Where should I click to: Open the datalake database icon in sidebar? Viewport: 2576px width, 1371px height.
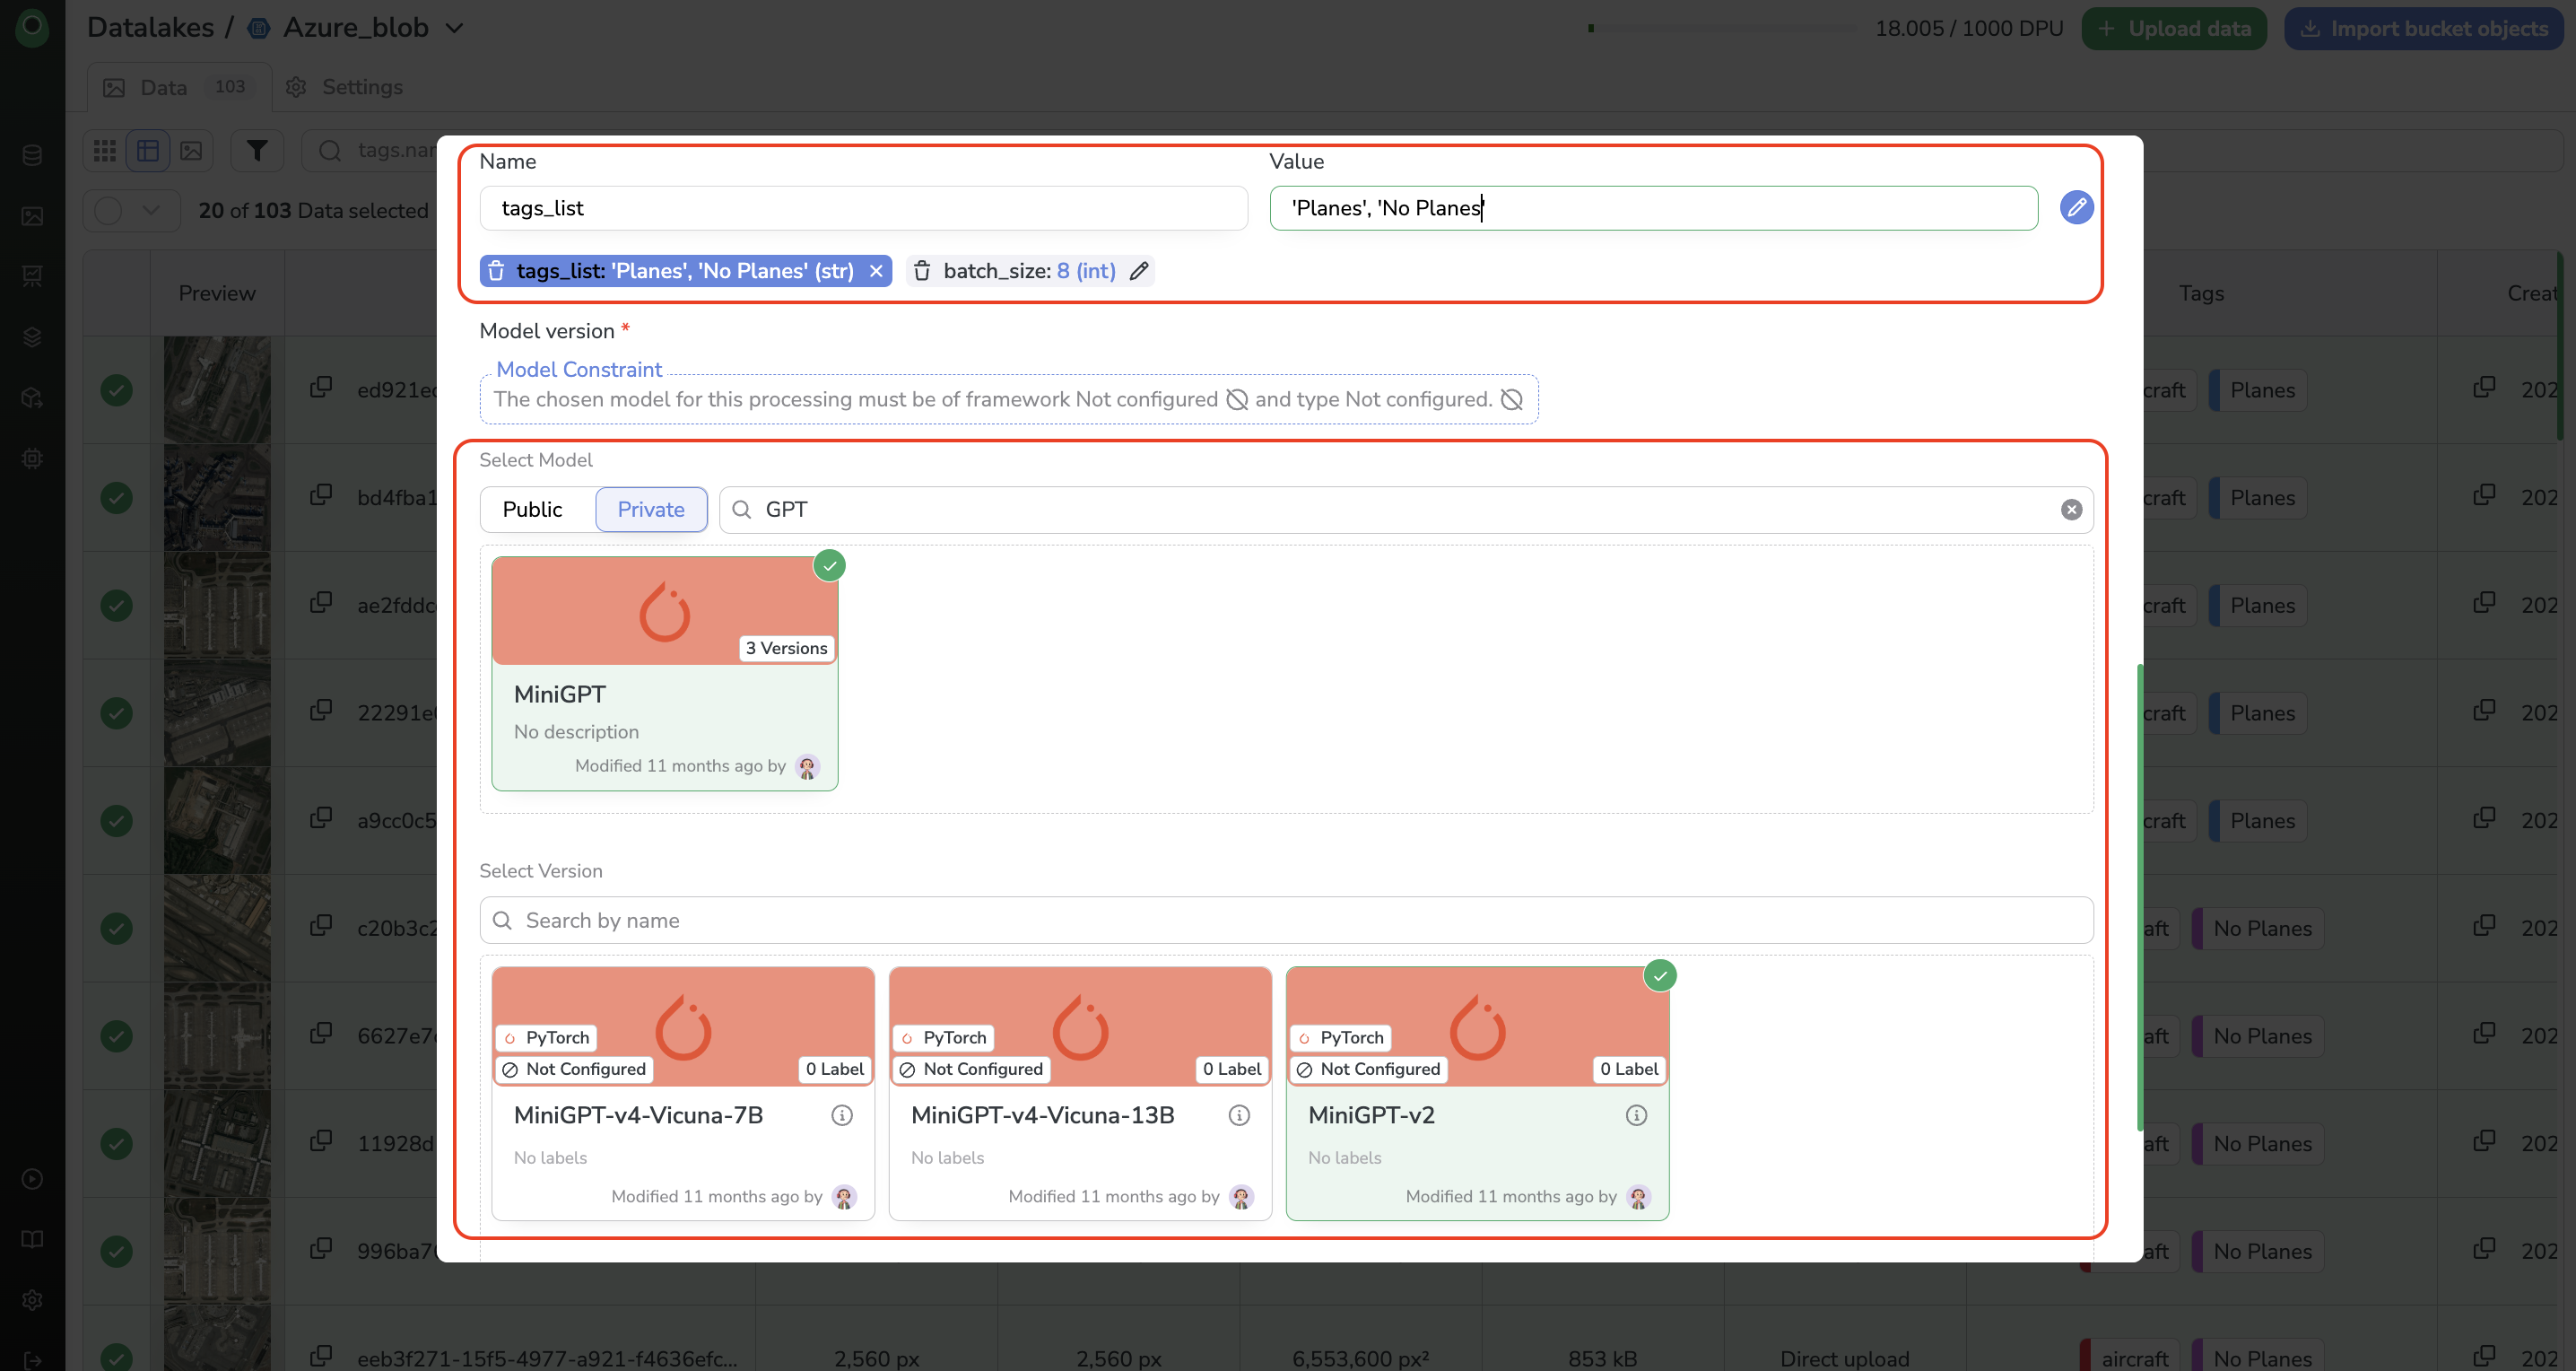tap(32, 155)
